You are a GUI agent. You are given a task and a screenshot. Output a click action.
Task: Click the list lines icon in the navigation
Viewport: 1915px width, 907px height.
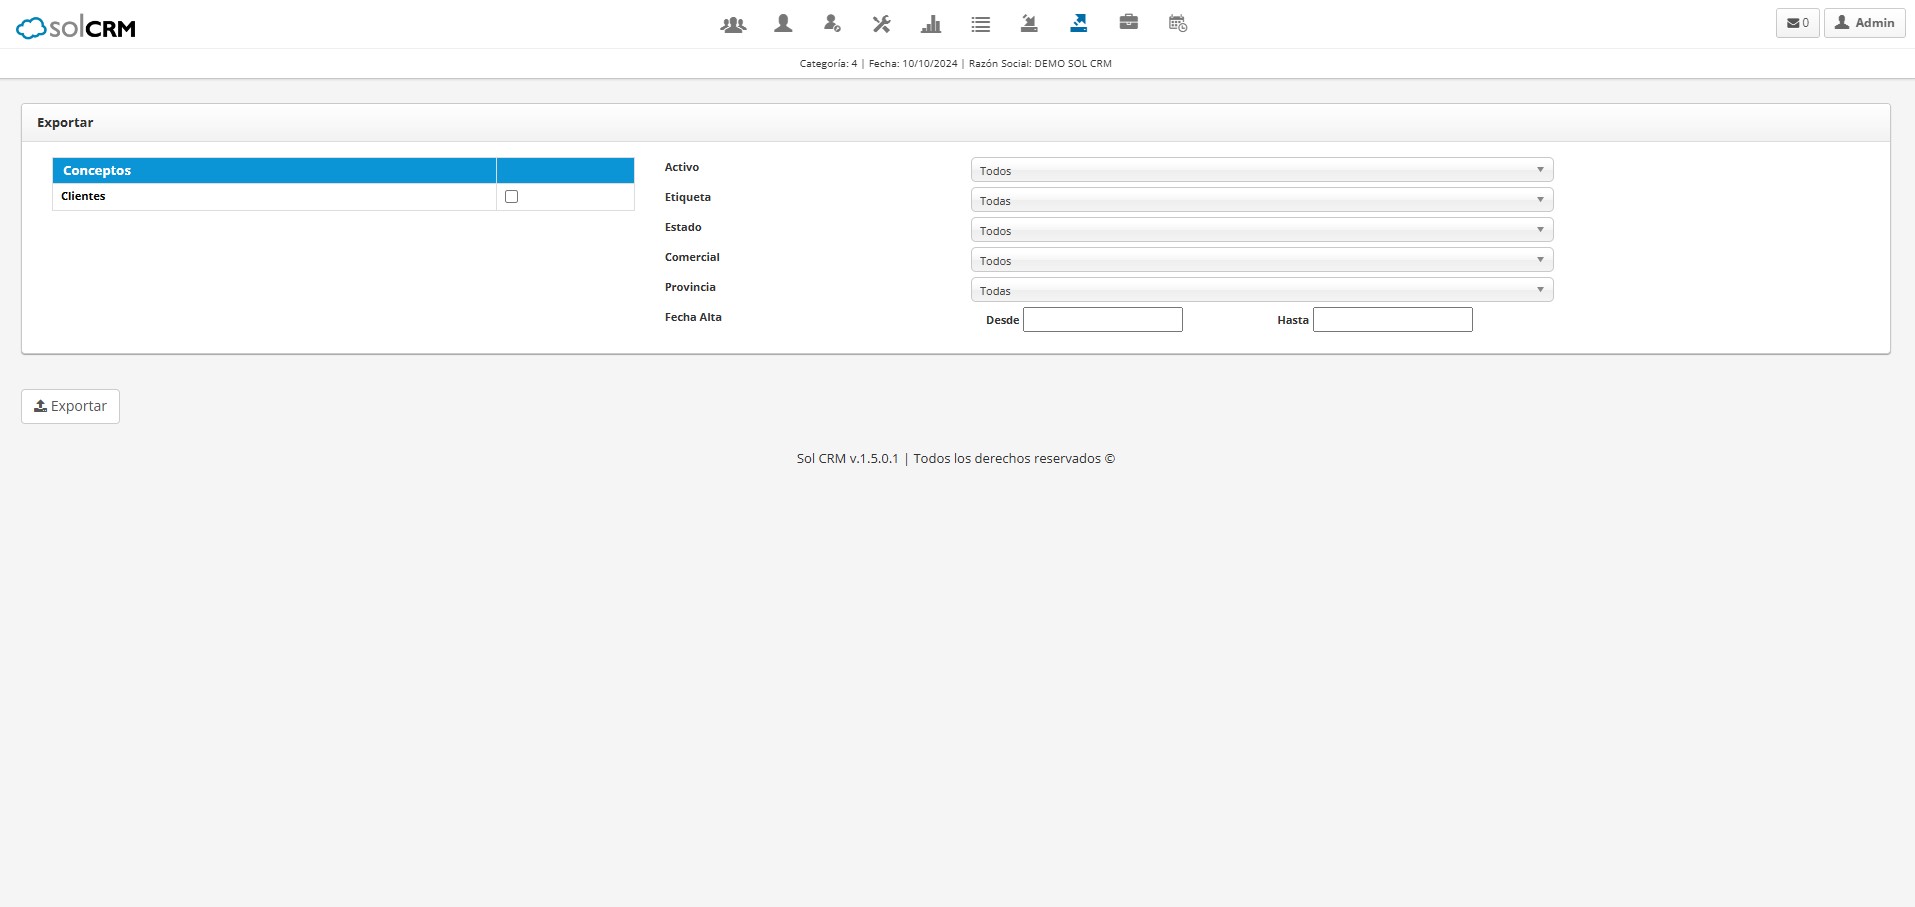pos(980,24)
